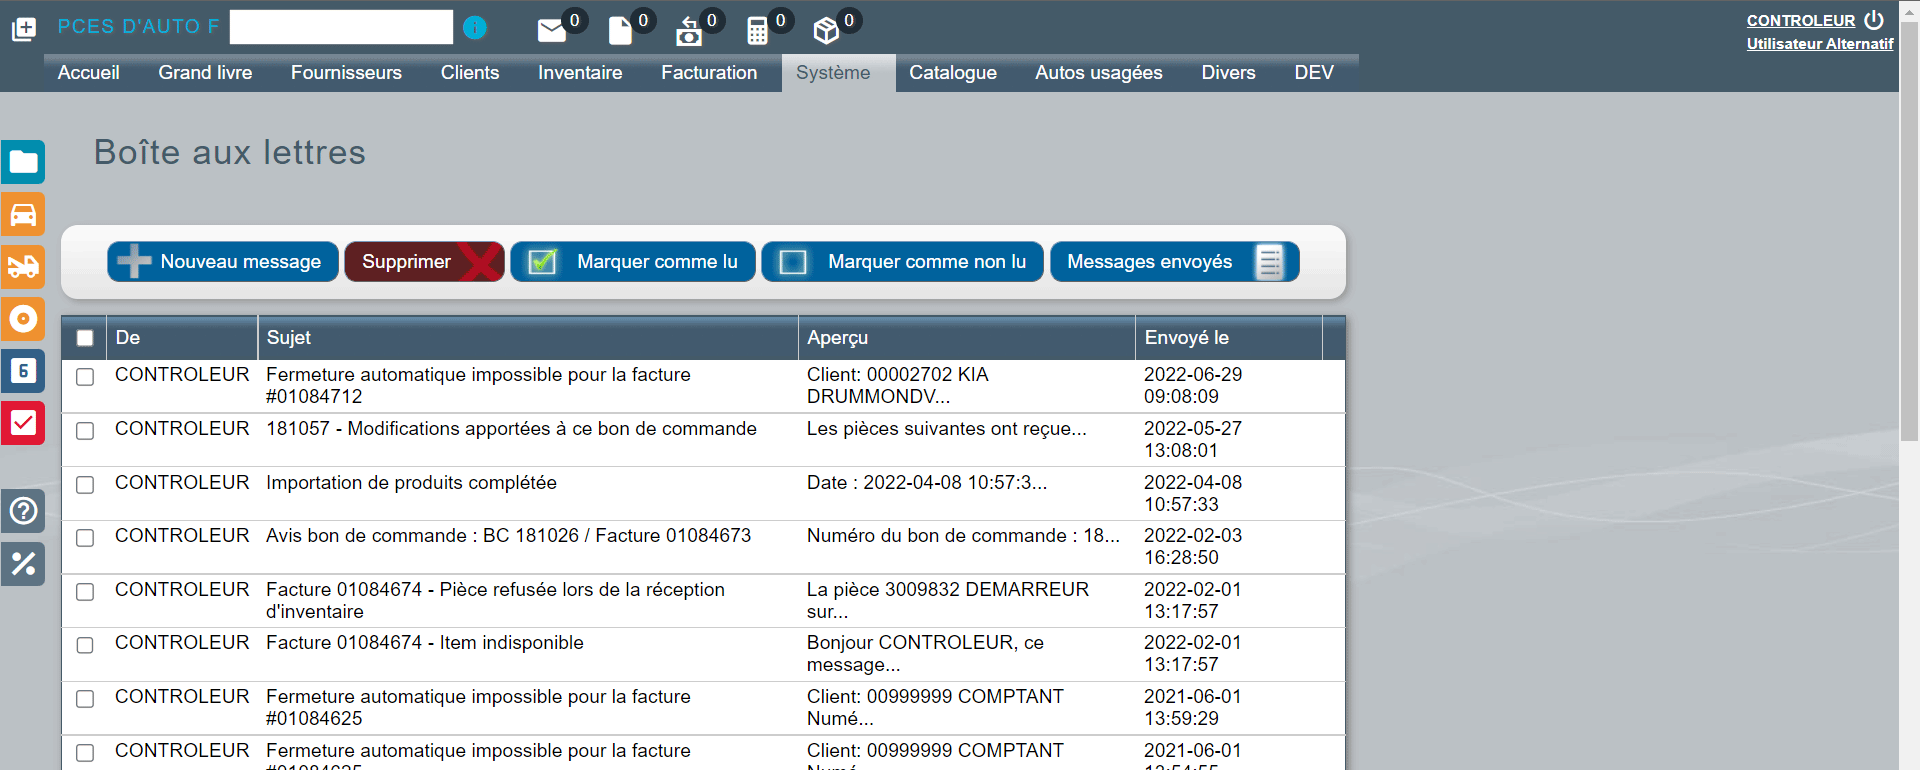Click the Nouveau message button
The image size is (1920, 770).
pos(223,262)
